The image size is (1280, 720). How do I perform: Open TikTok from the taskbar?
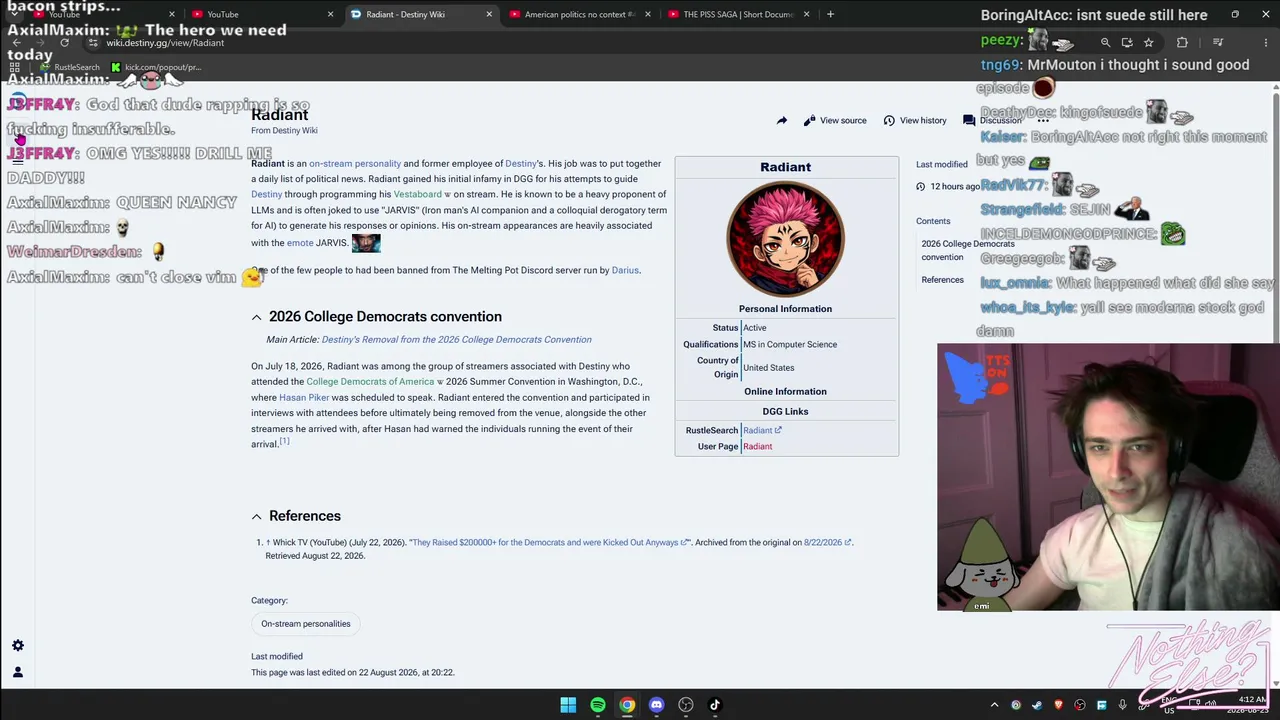tap(714, 705)
